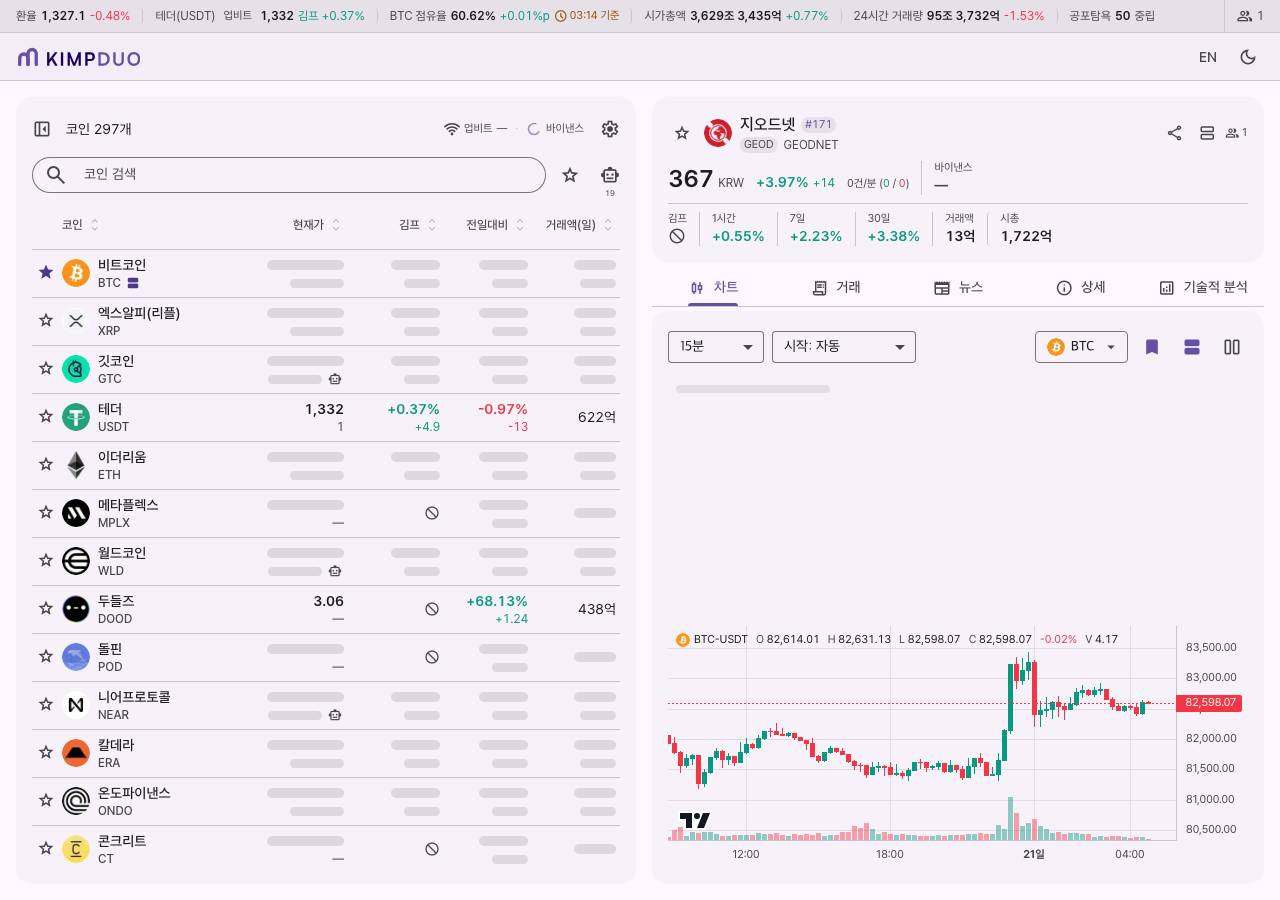Unfavorite 비트코인 with its star
Screen dimensions: 1280x900
45,272
